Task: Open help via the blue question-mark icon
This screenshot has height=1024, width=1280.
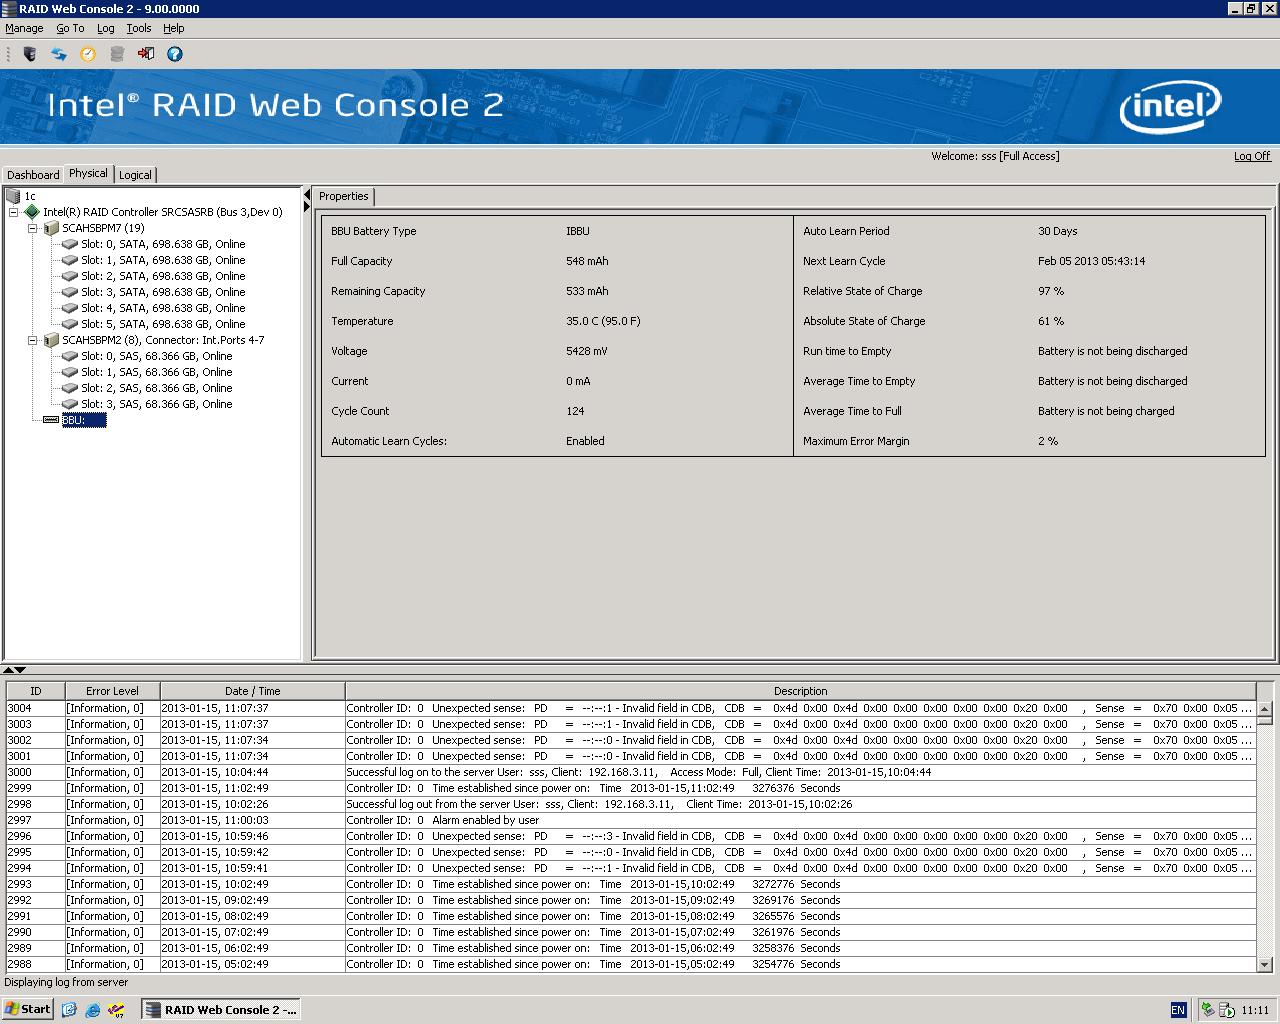Action: click(175, 54)
